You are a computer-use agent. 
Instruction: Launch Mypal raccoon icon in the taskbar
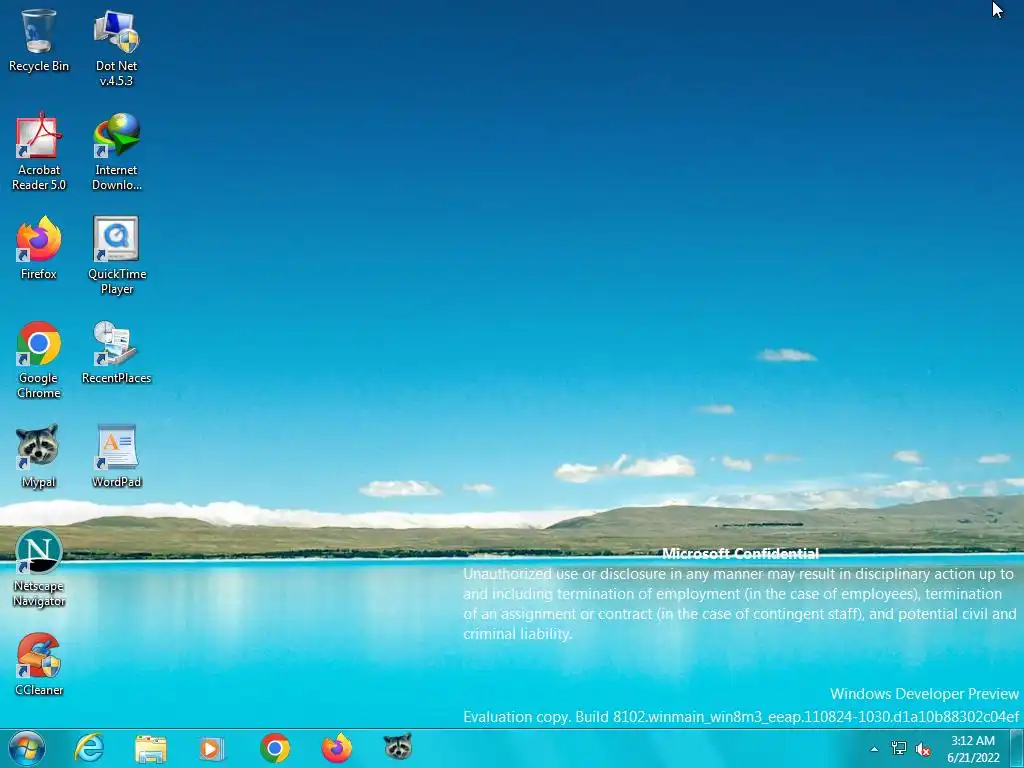pos(398,746)
